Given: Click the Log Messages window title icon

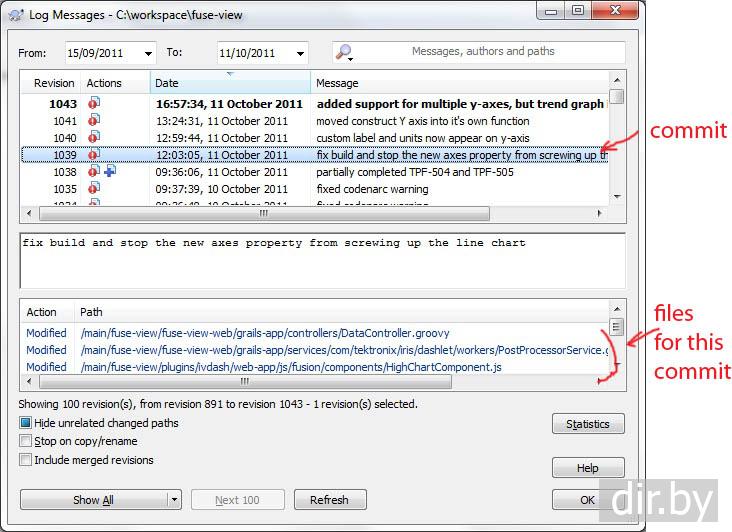Looking at the screenshot, I should click(16, 15).
